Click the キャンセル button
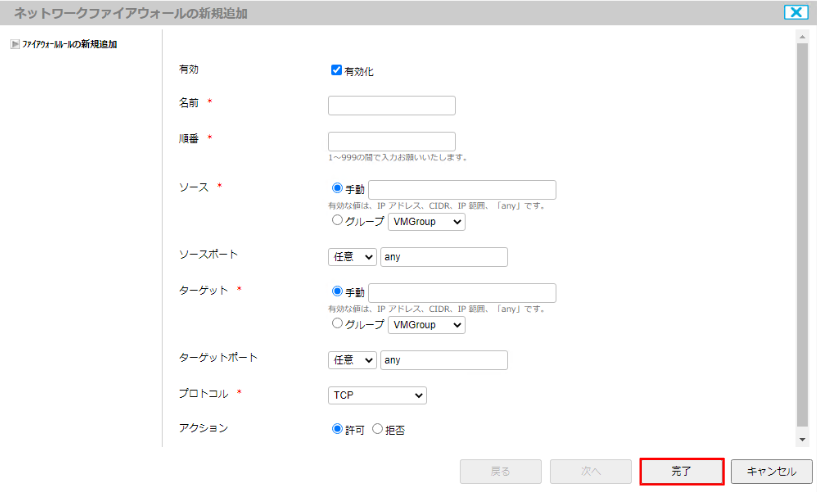The height and width of the screenshot is (492, 817). click(x=772, y=471)
